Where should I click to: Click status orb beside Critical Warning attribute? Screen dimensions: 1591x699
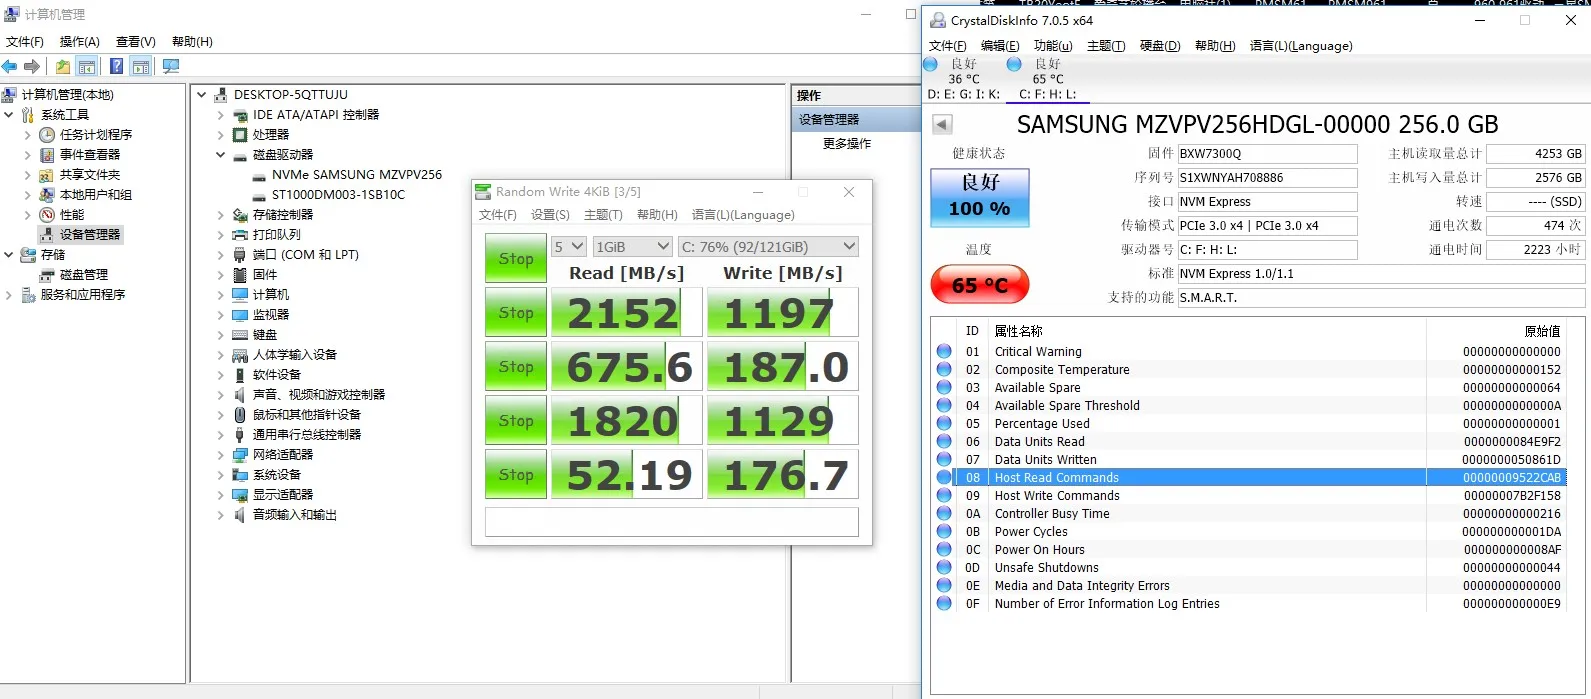944,352
